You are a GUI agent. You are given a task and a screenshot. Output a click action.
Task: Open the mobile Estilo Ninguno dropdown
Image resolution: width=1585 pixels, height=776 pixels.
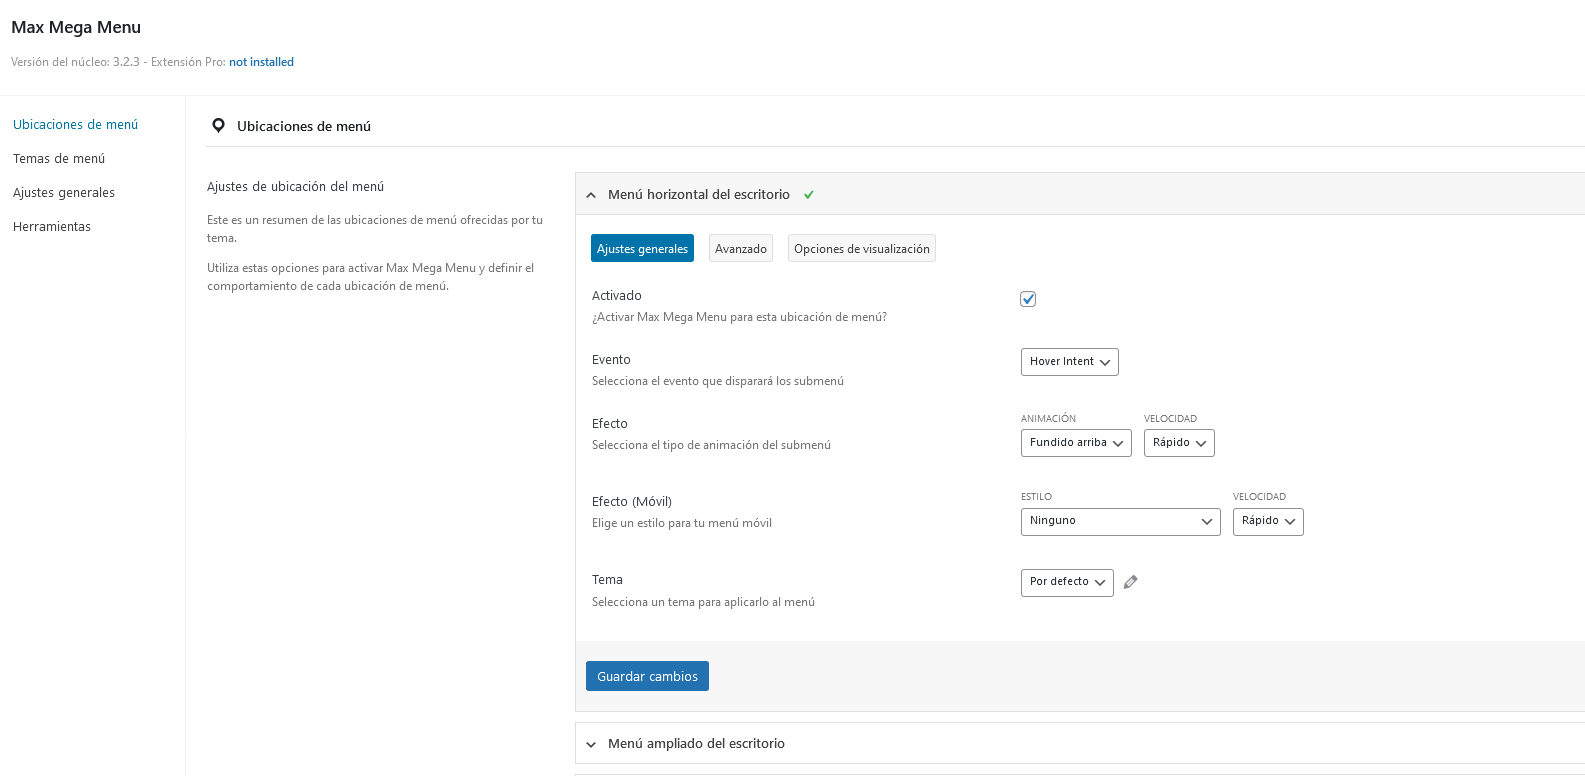[x=1120, y=522]
